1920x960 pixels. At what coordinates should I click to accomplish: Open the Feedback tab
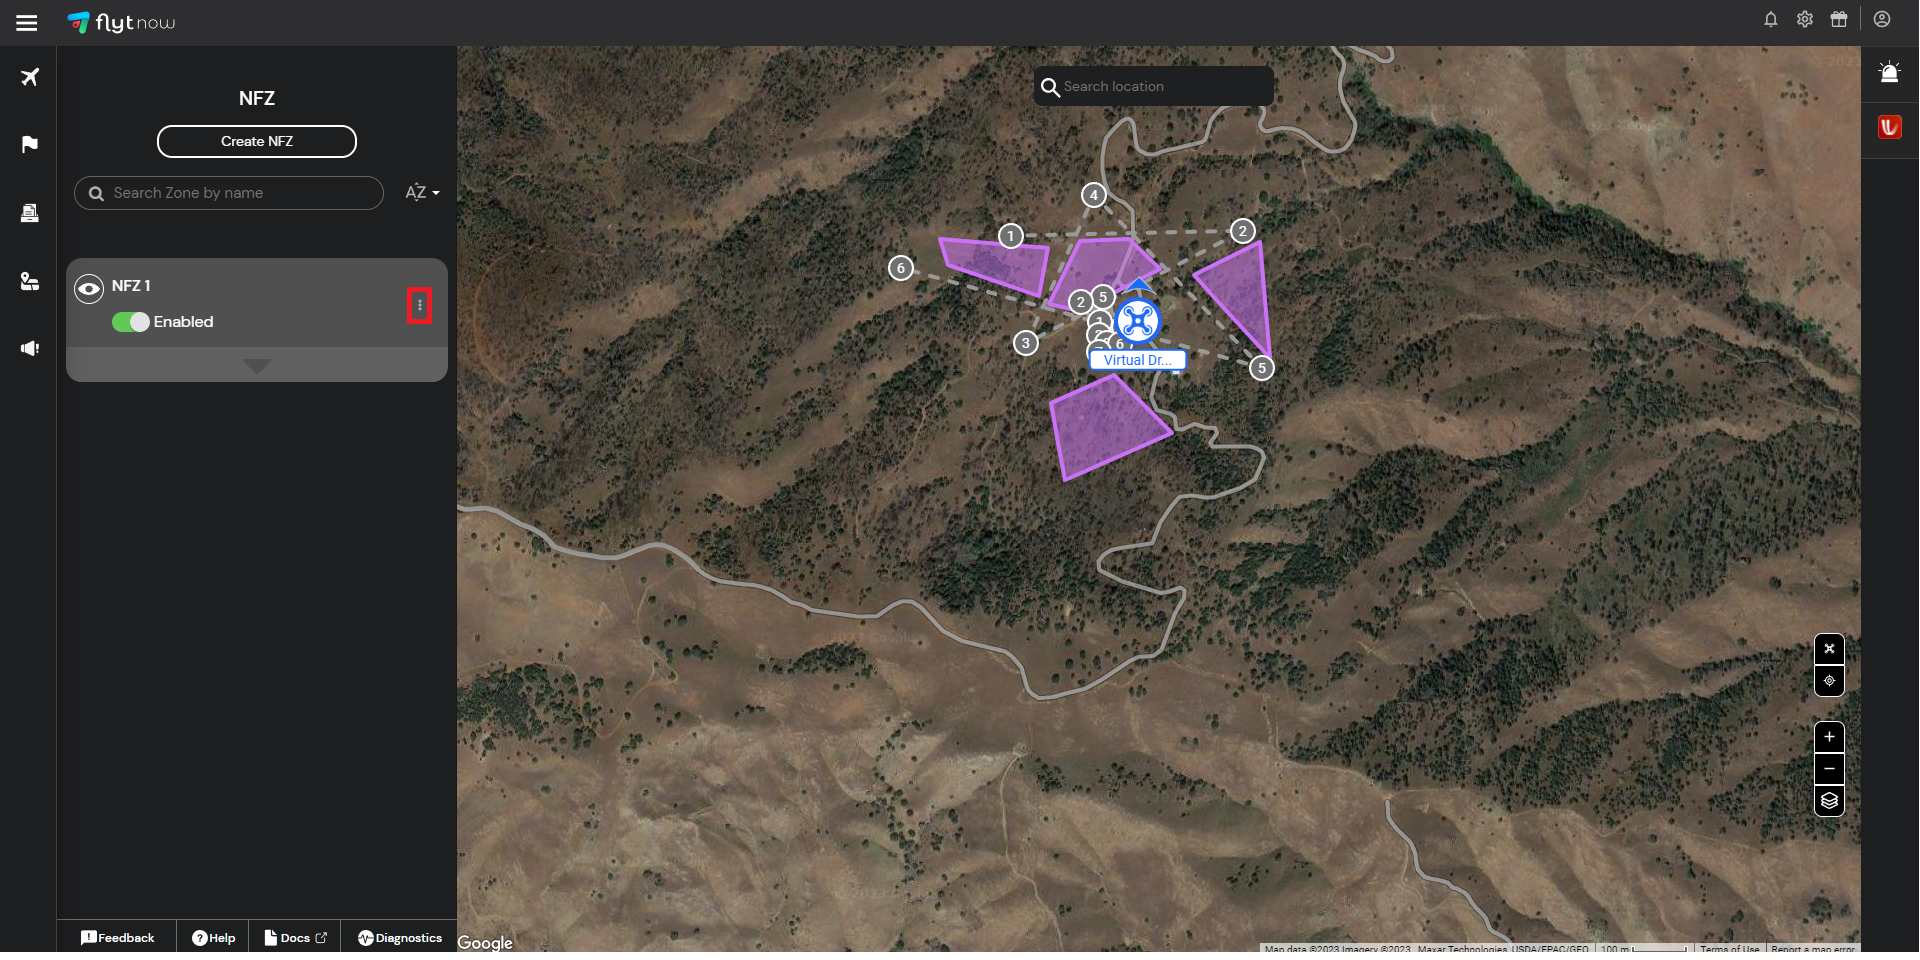coord(117,938)
